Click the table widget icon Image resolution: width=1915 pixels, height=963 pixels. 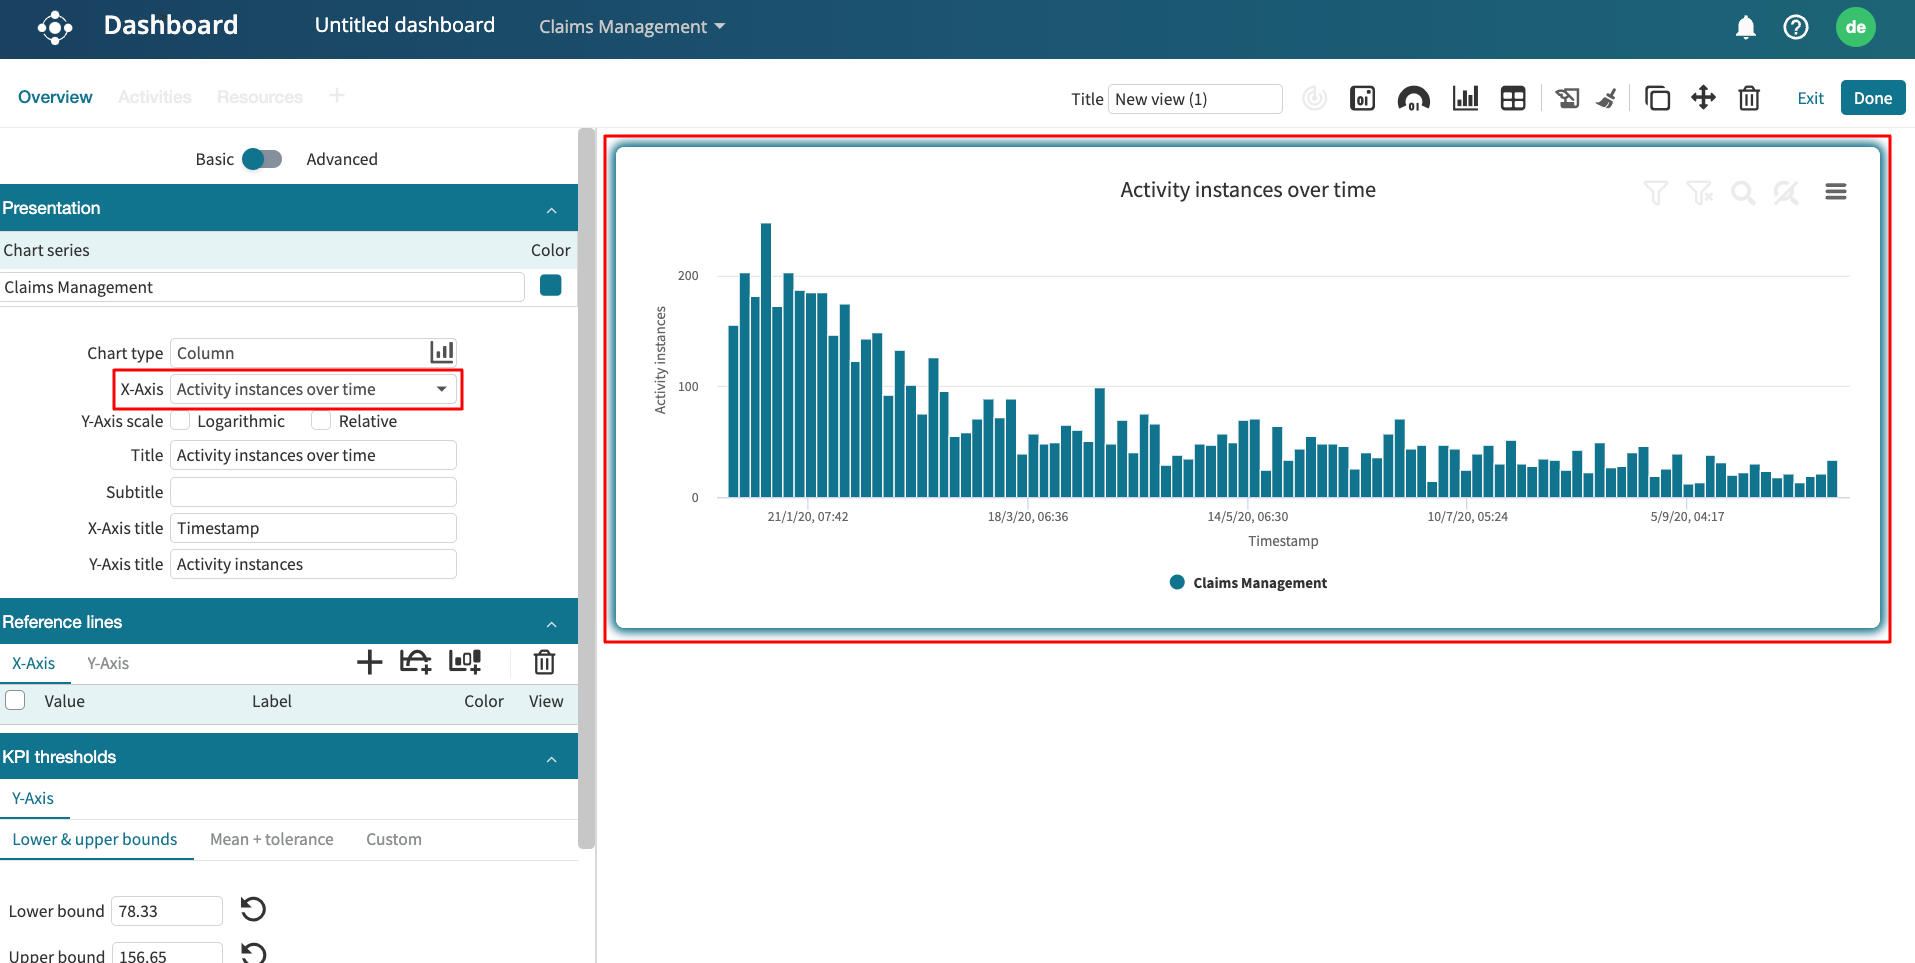[1513, 98]
